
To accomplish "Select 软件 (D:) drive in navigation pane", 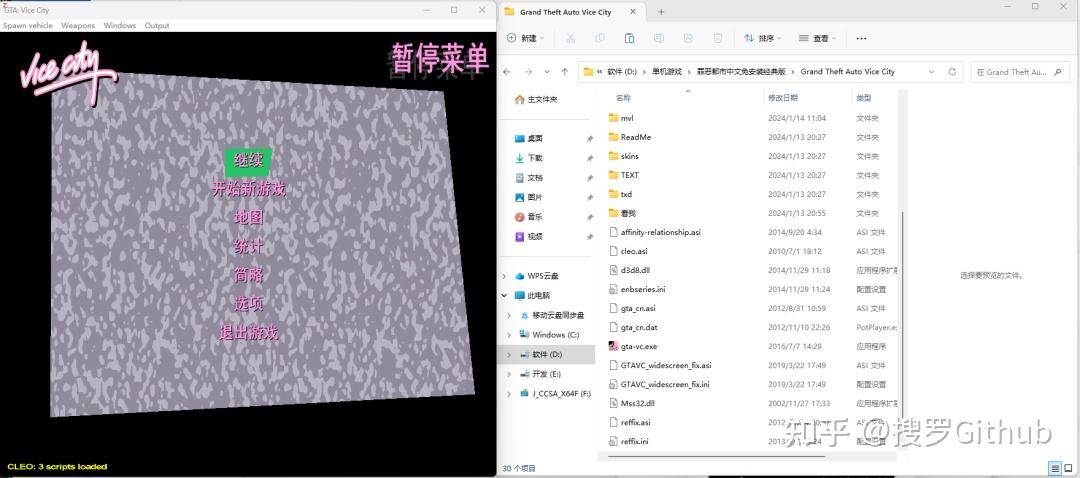I will tap(548, 355).
